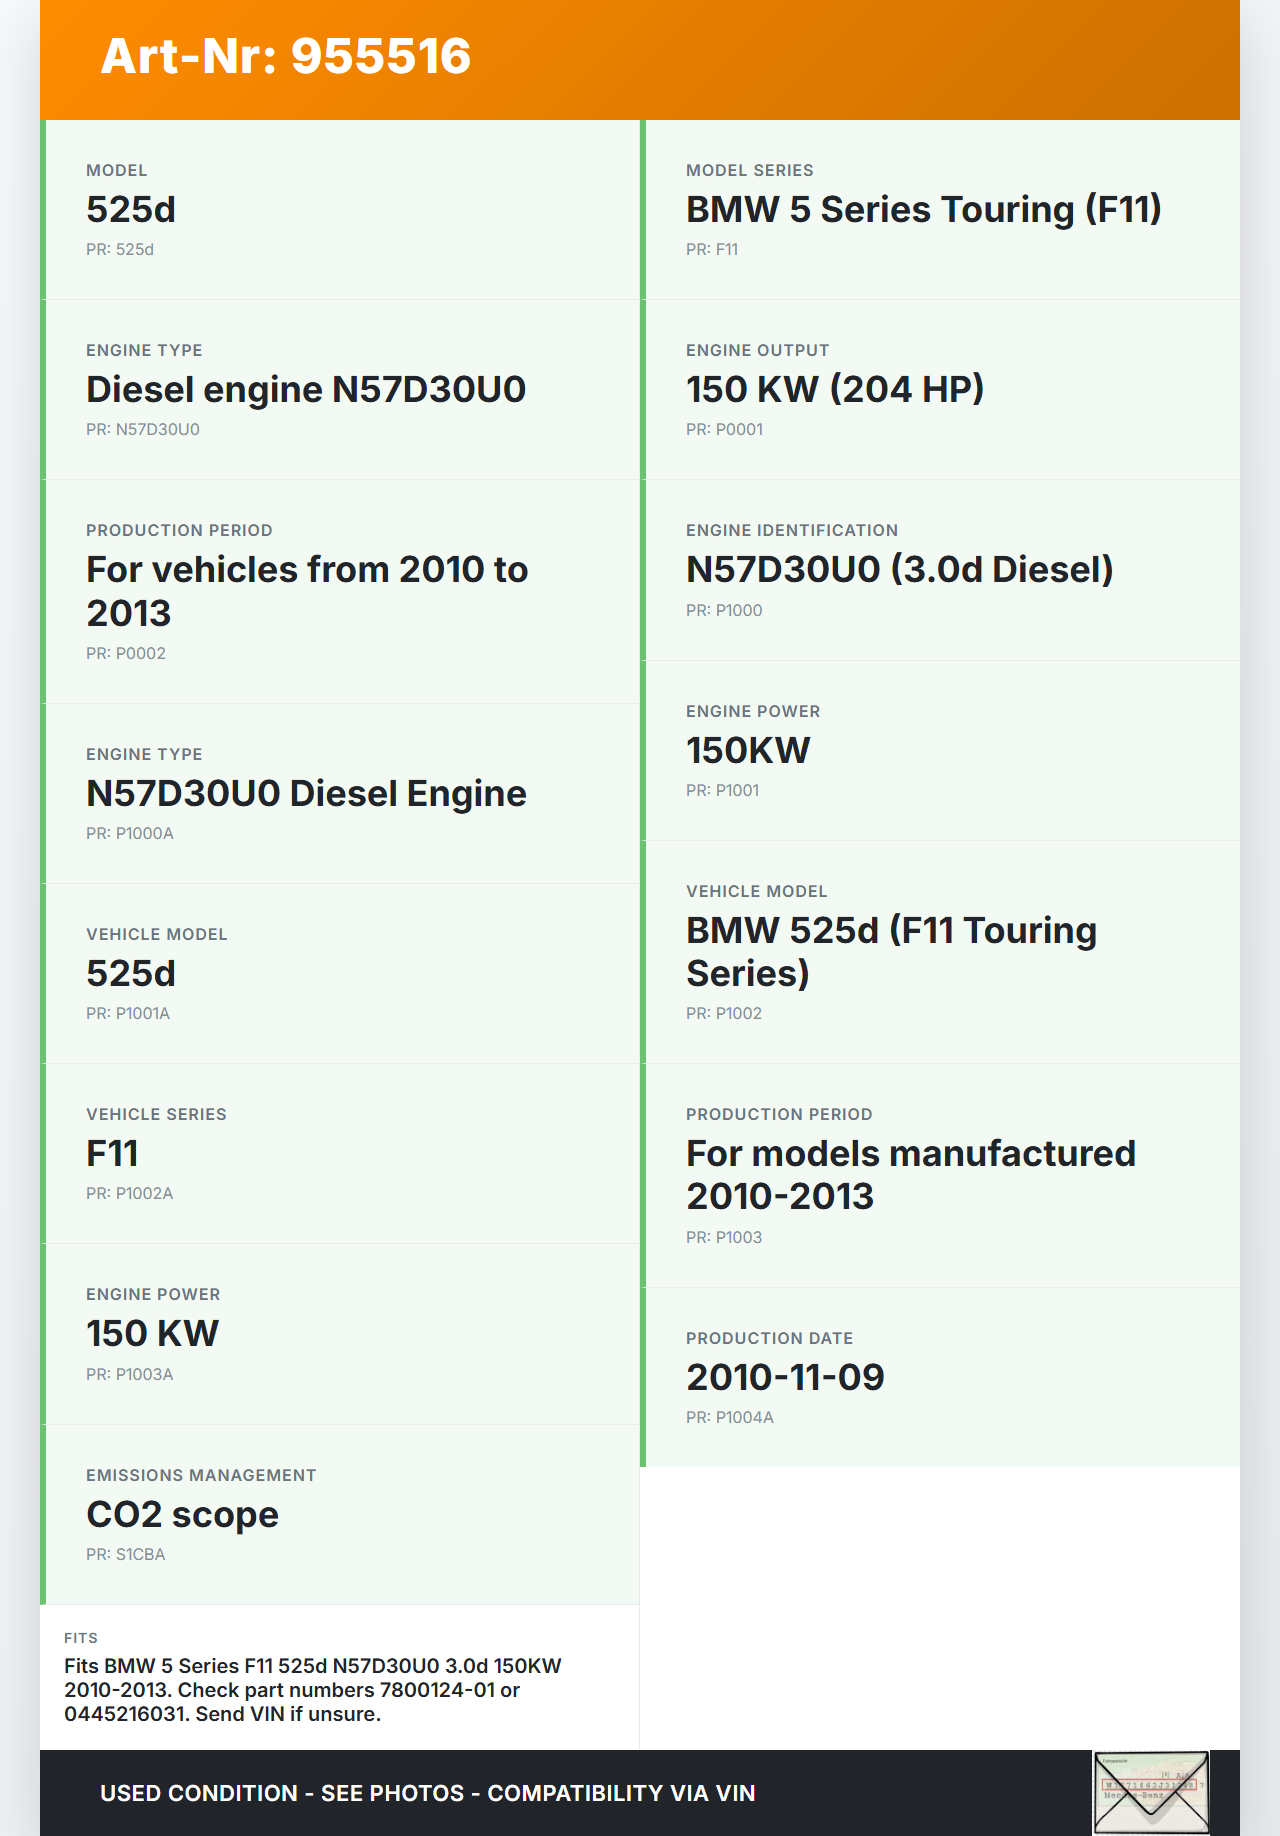This screenshot has height=1836, width=1280.
Task: Click the Fits description paragraph
Action: (x=312, y=1690)
